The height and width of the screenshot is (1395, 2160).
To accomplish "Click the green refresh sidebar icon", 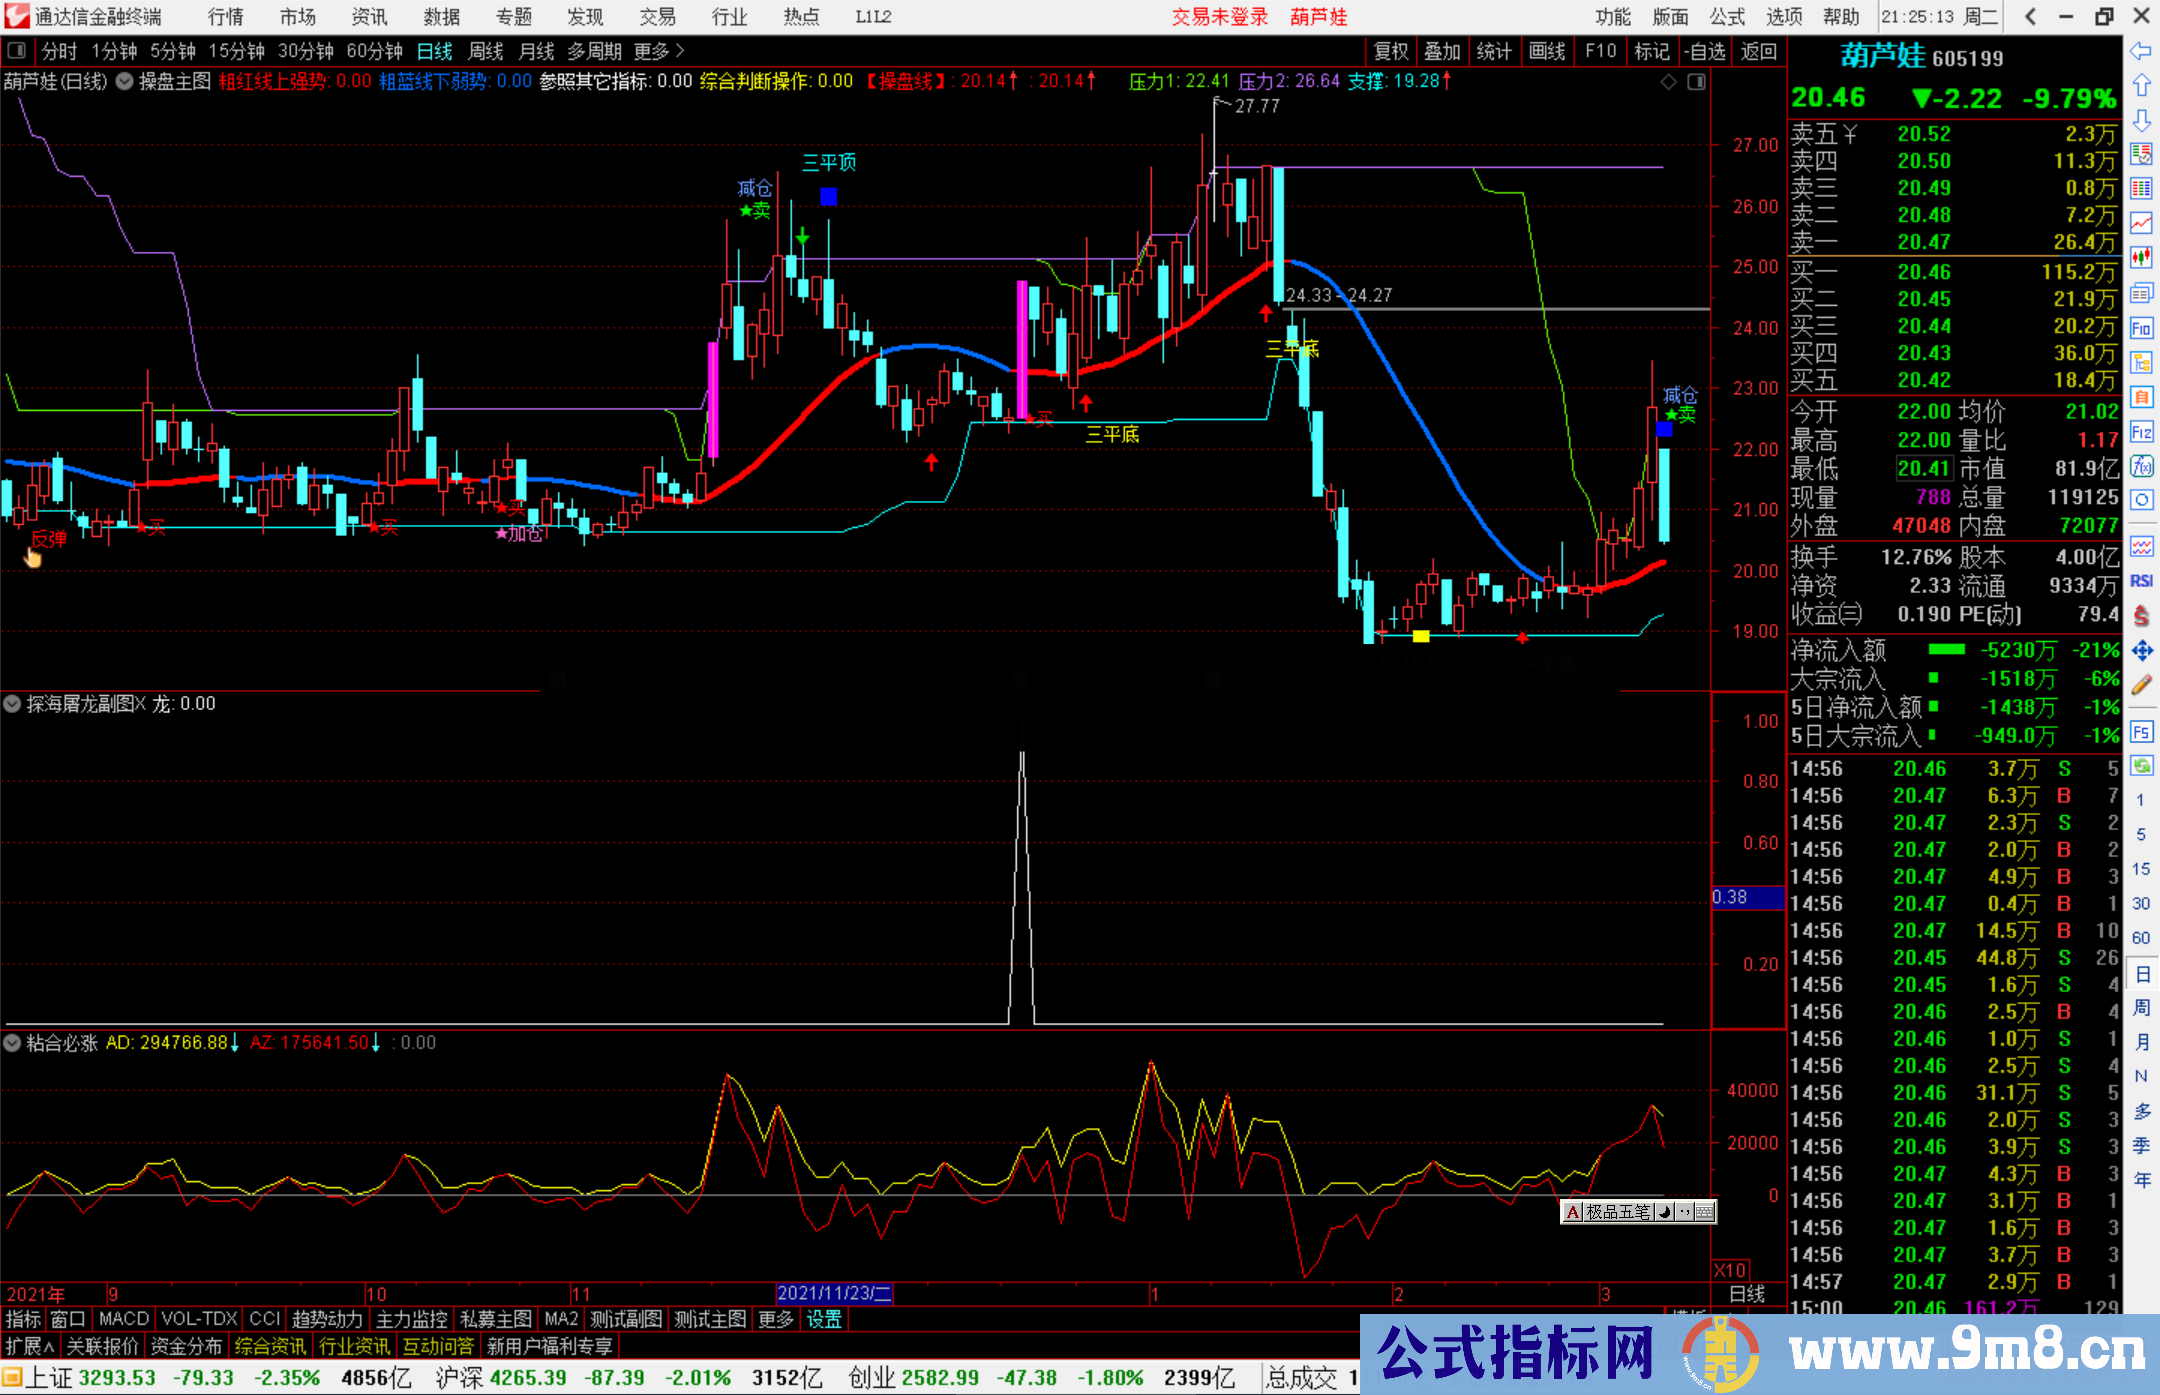I will click(x=2141, y=766).
